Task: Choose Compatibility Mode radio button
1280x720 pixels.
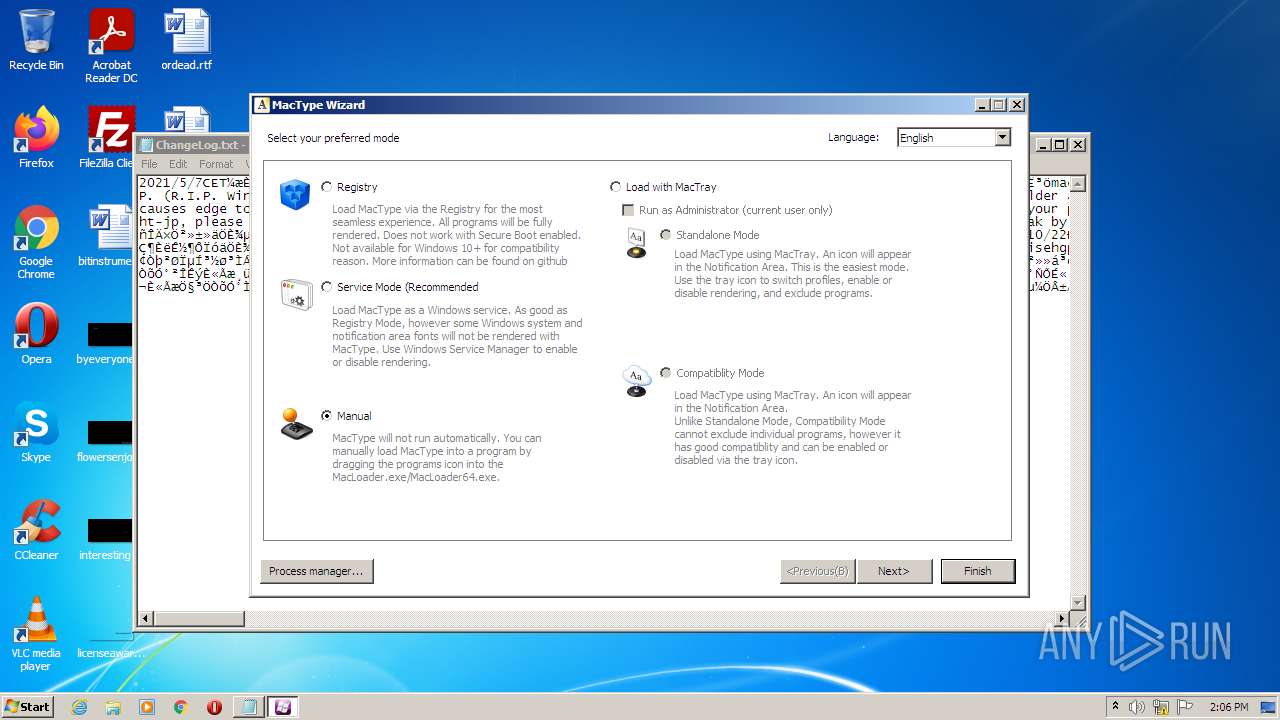Action: (x=666, y=373)
